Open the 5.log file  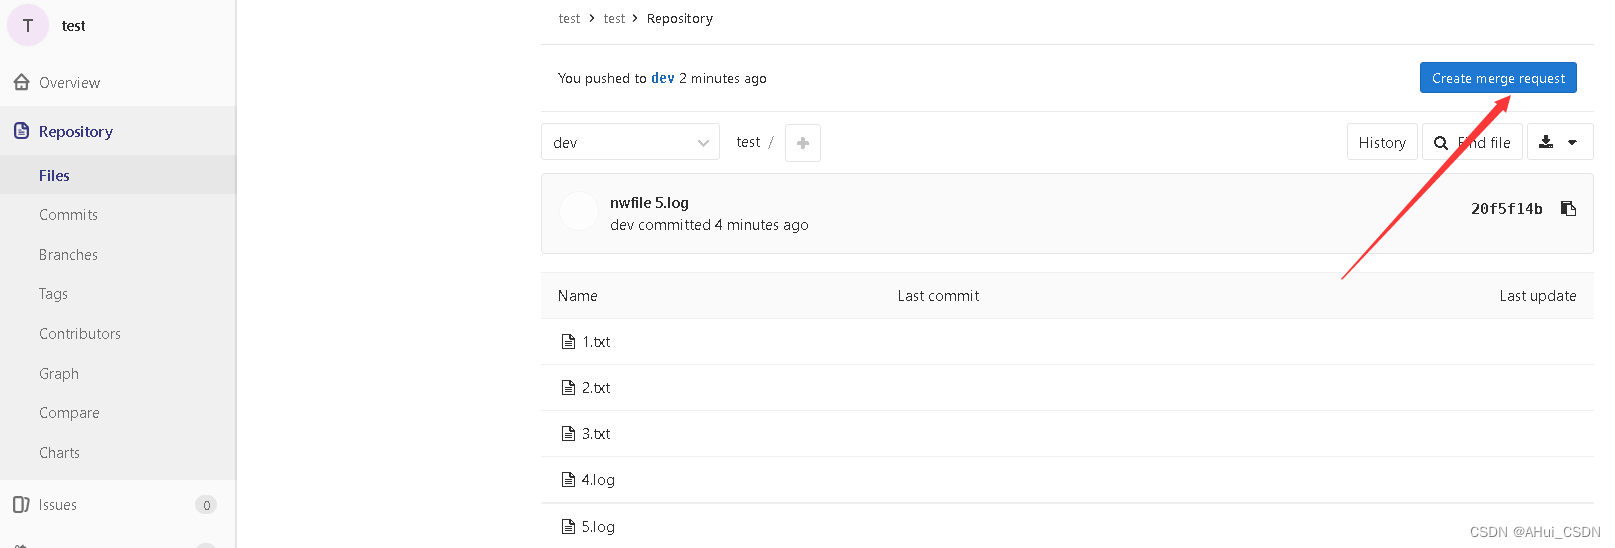pos(598,527)
